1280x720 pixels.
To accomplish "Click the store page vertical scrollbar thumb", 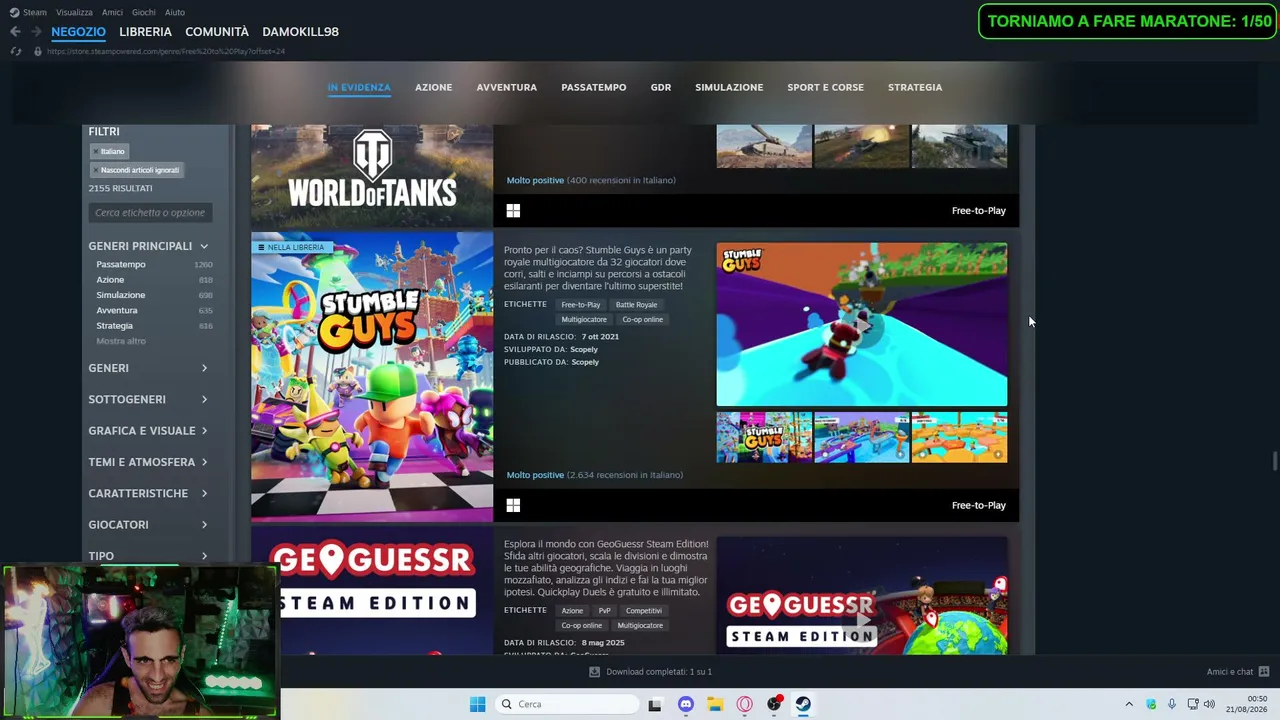I will 1274,460.
